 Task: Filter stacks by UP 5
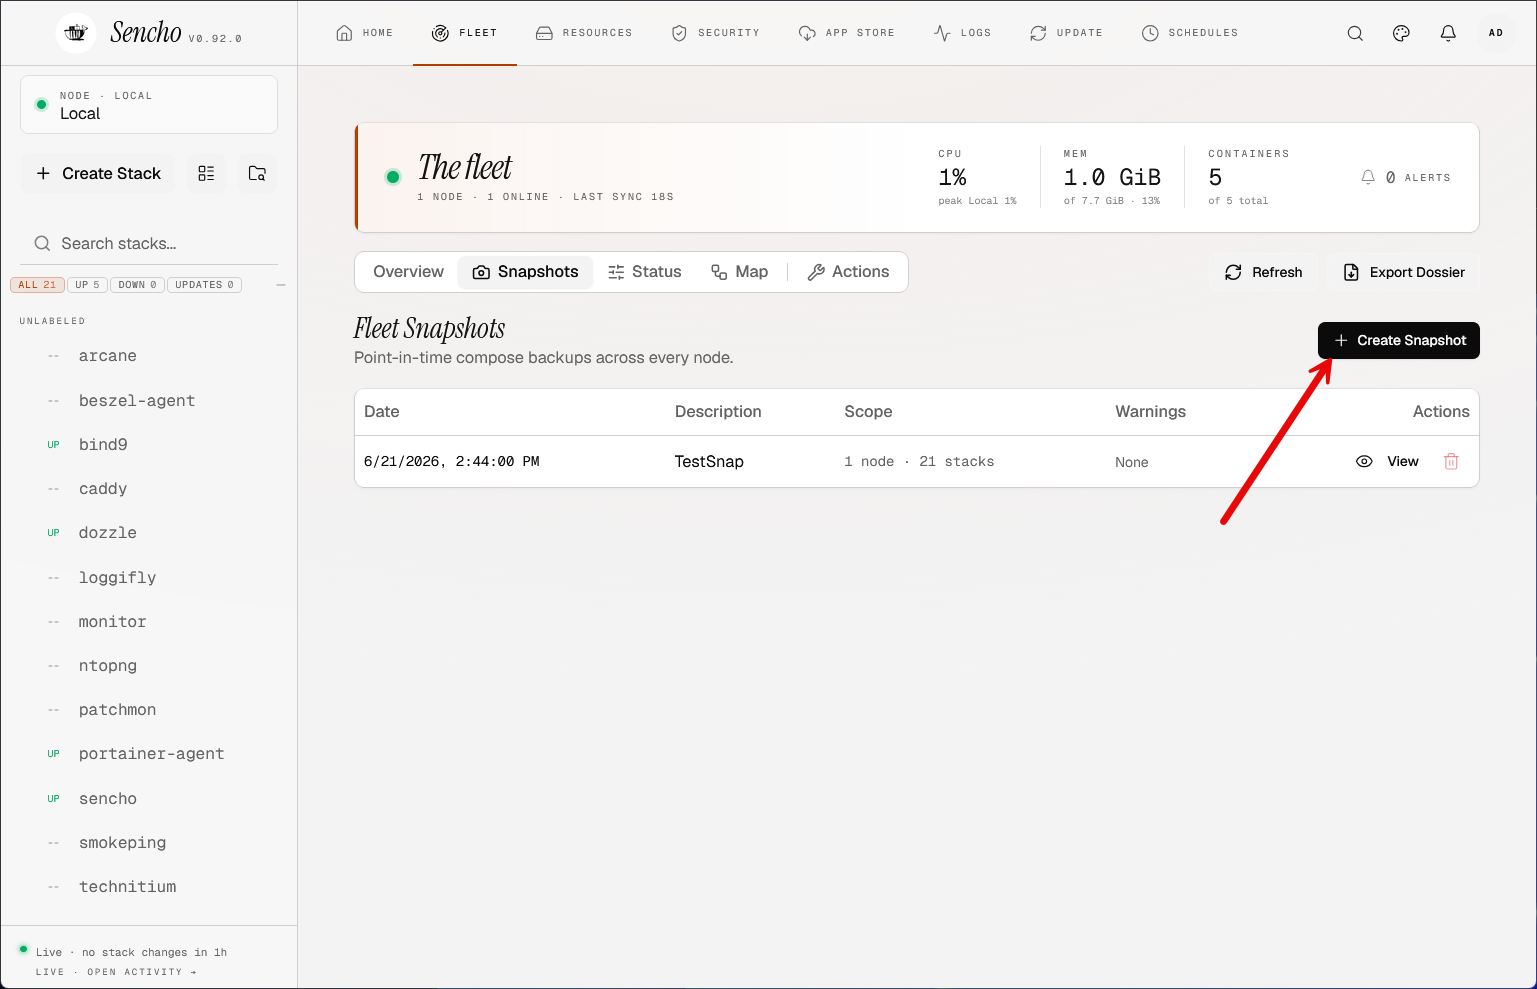[87, 285]
